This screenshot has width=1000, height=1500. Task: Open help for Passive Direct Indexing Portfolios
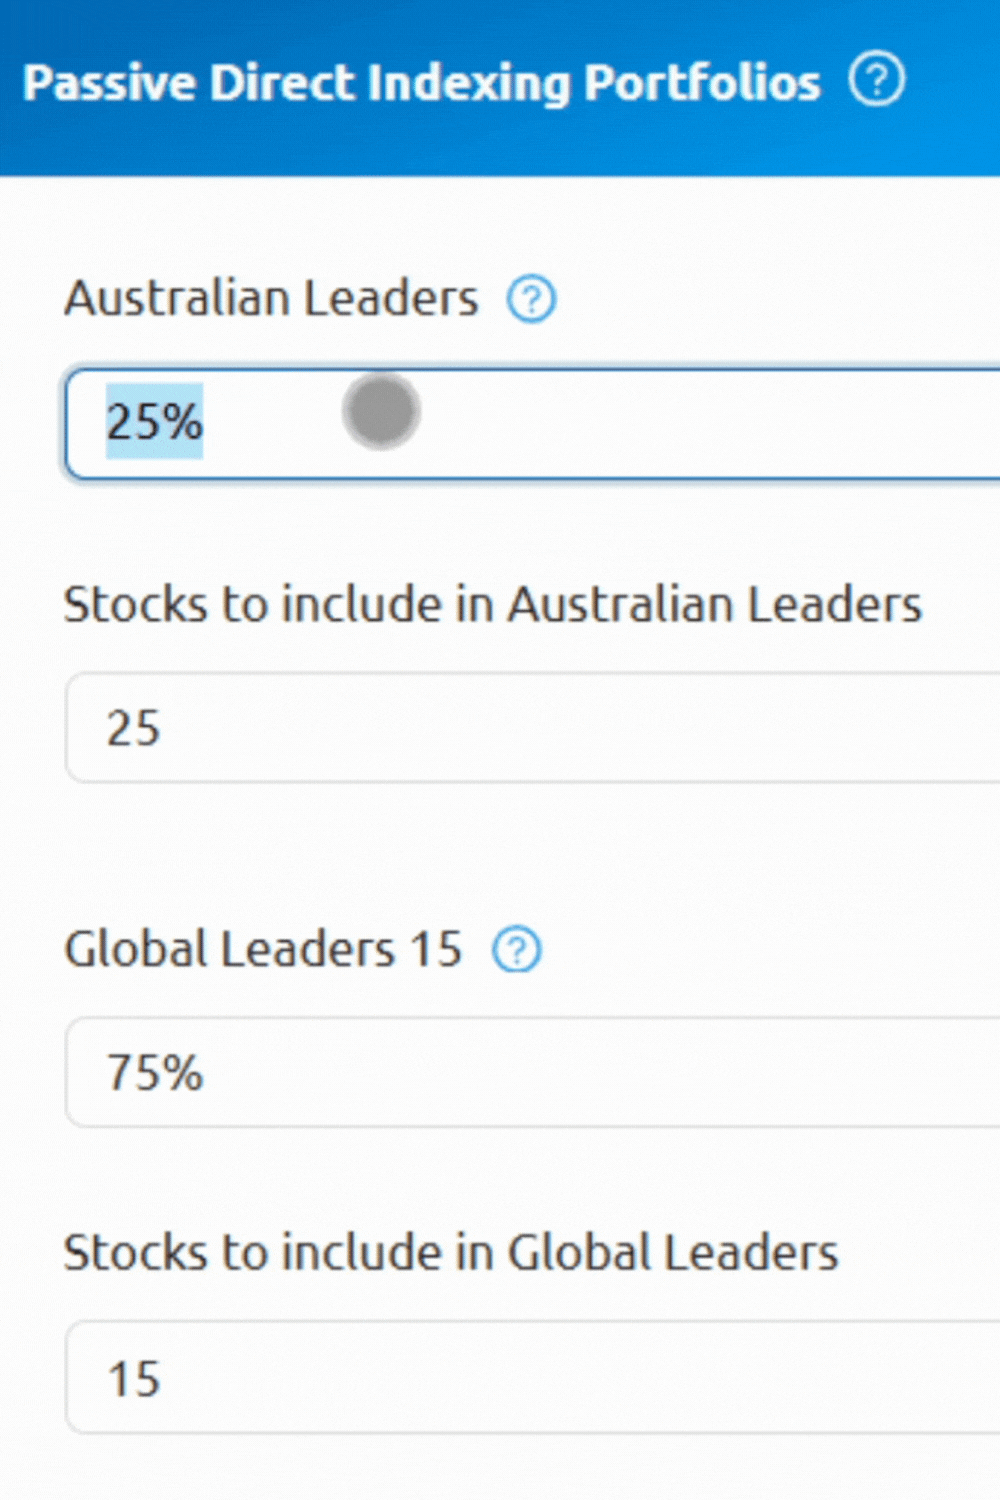coord(877,80)
